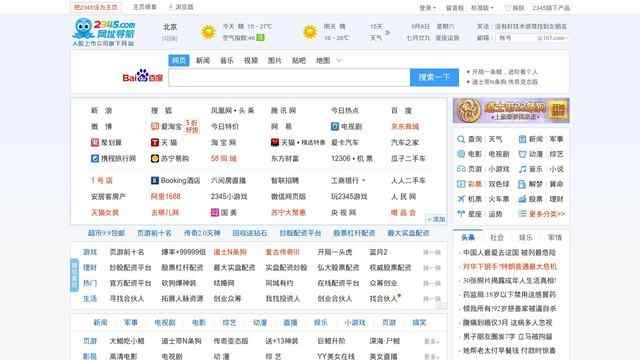Click the 苏宁易购 icon

pyautogui.click(x=155, y=158)
